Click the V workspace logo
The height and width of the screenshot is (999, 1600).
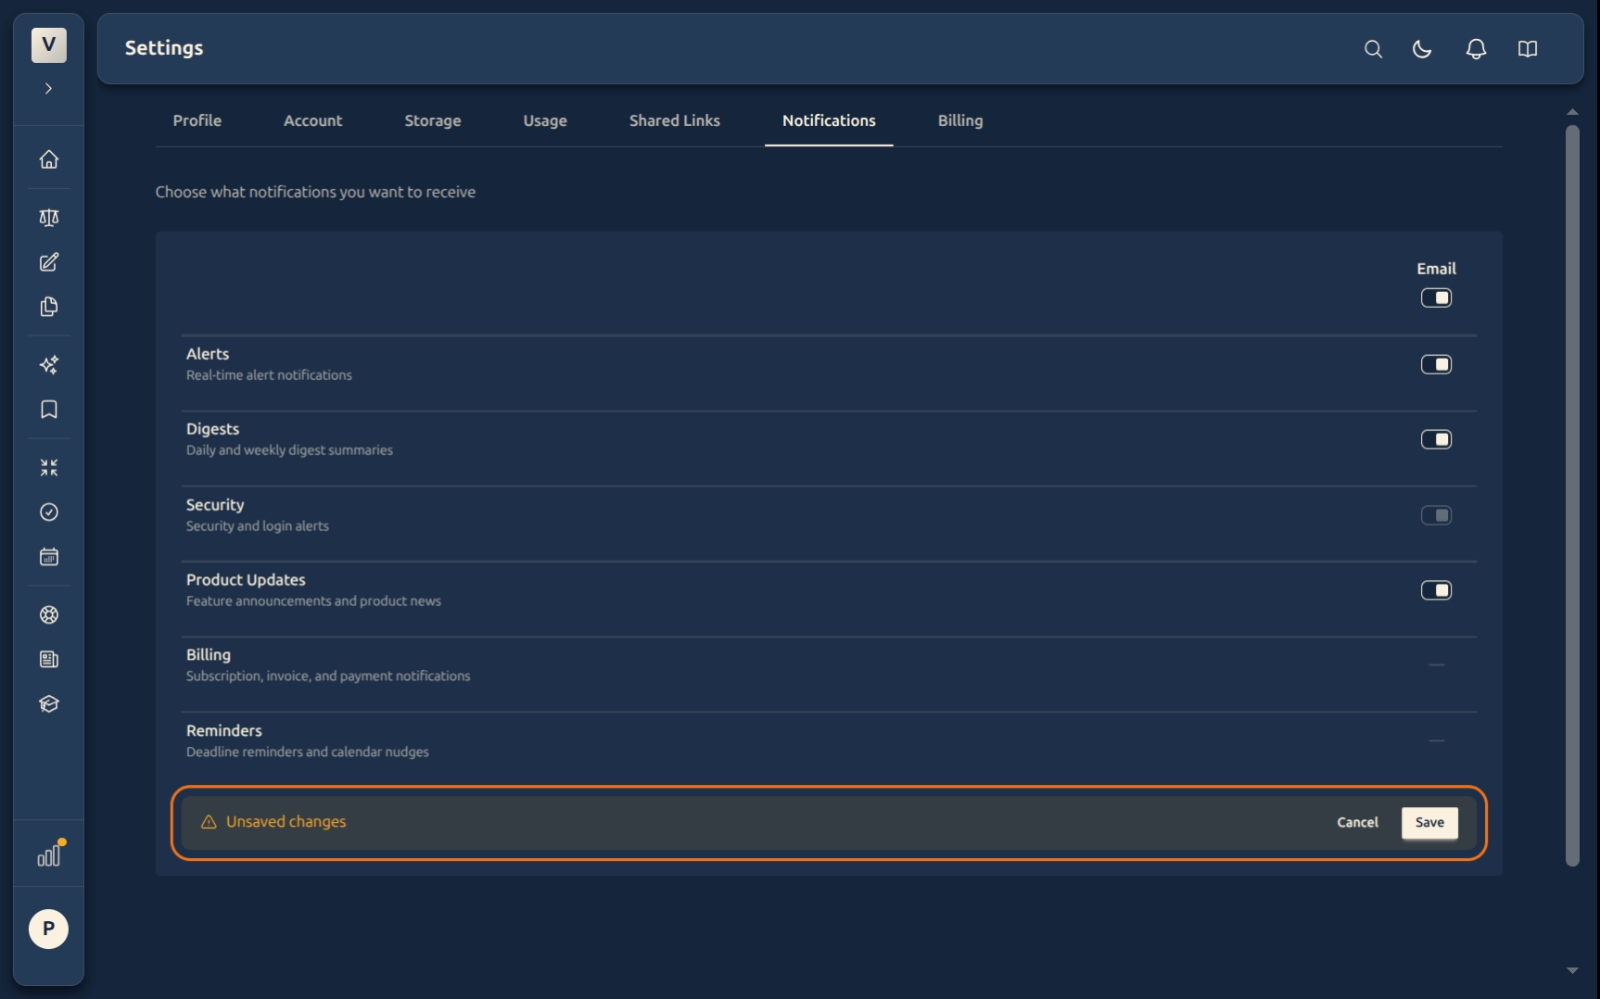pyautogui.click(x=49, y=45)
